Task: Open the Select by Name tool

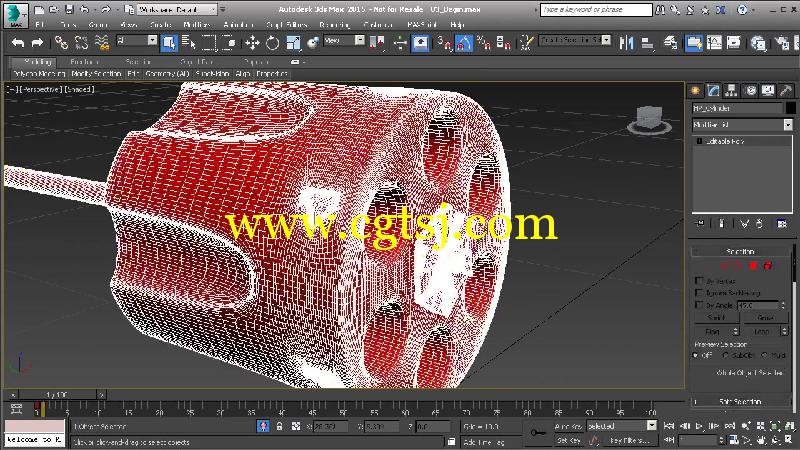Action: click(189, 43)
